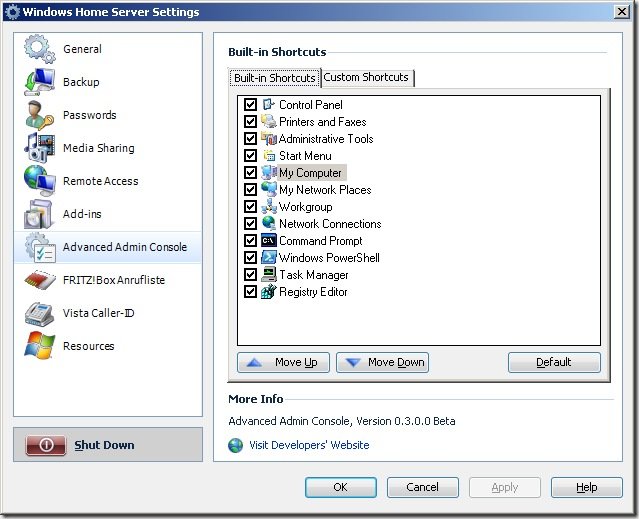Click the Windows PowerShell icon
This screenshot has height=519, width=639.
click(269, 257)
